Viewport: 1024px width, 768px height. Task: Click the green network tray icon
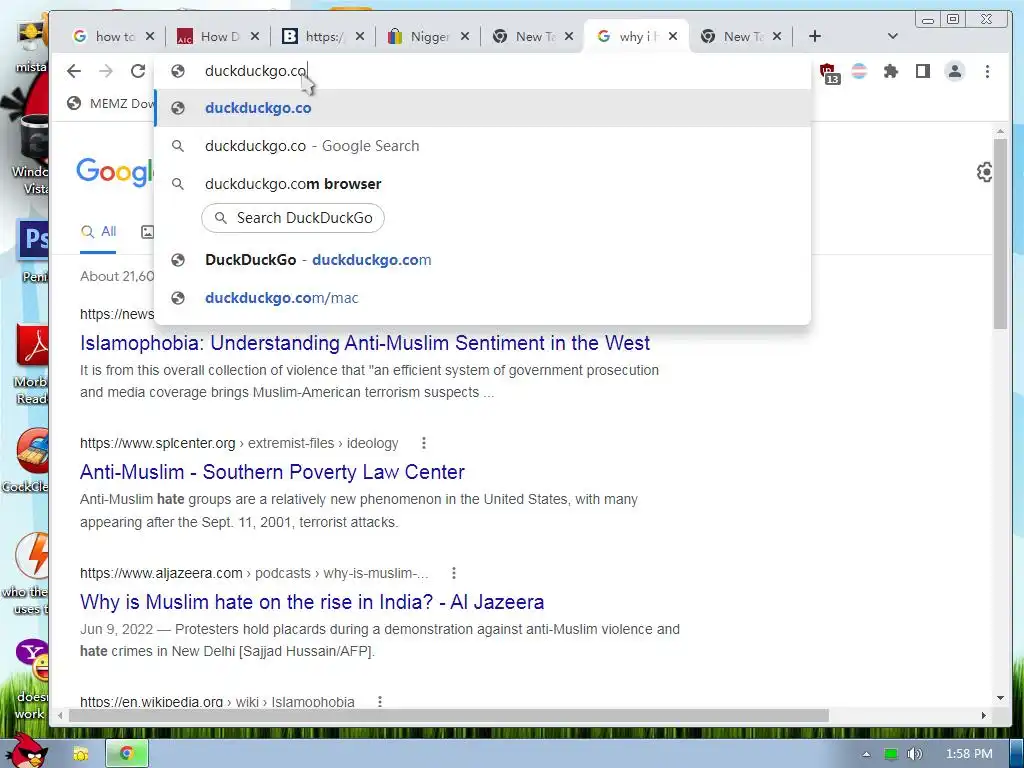point(891,754)
